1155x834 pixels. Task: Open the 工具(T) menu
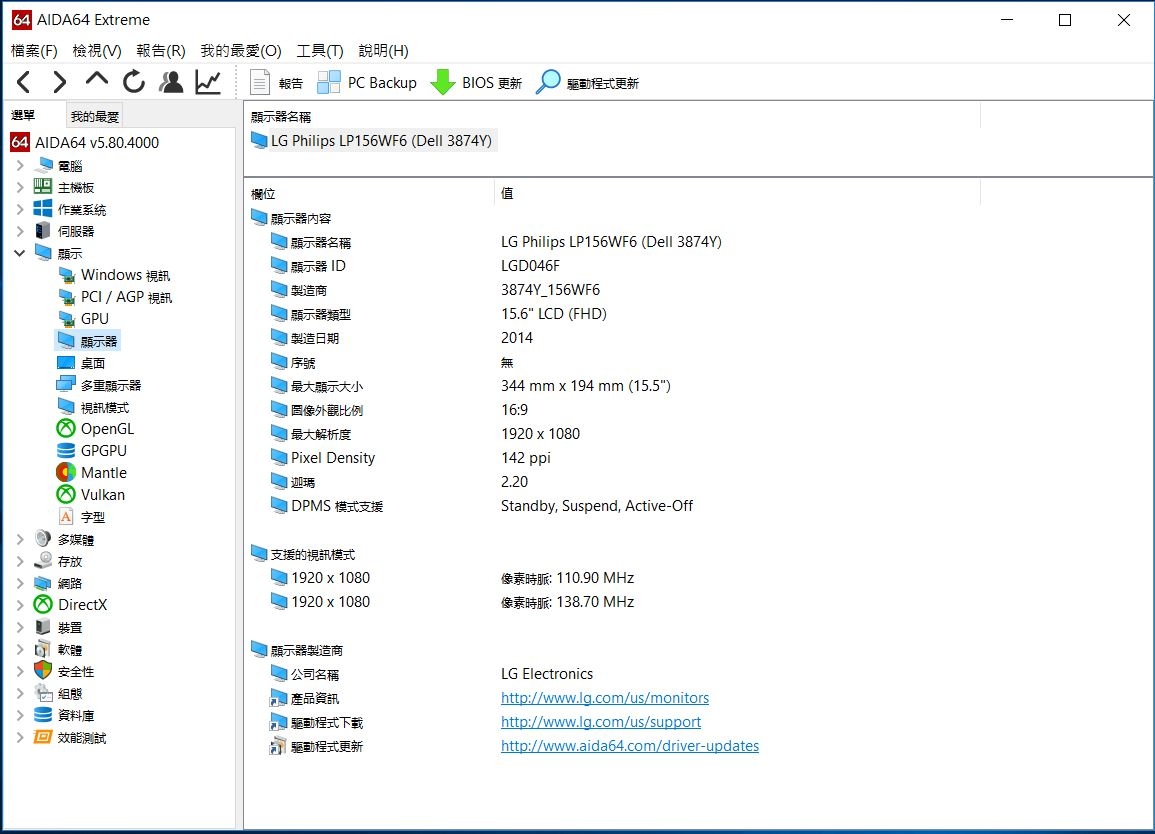click(x=320, y=51)
